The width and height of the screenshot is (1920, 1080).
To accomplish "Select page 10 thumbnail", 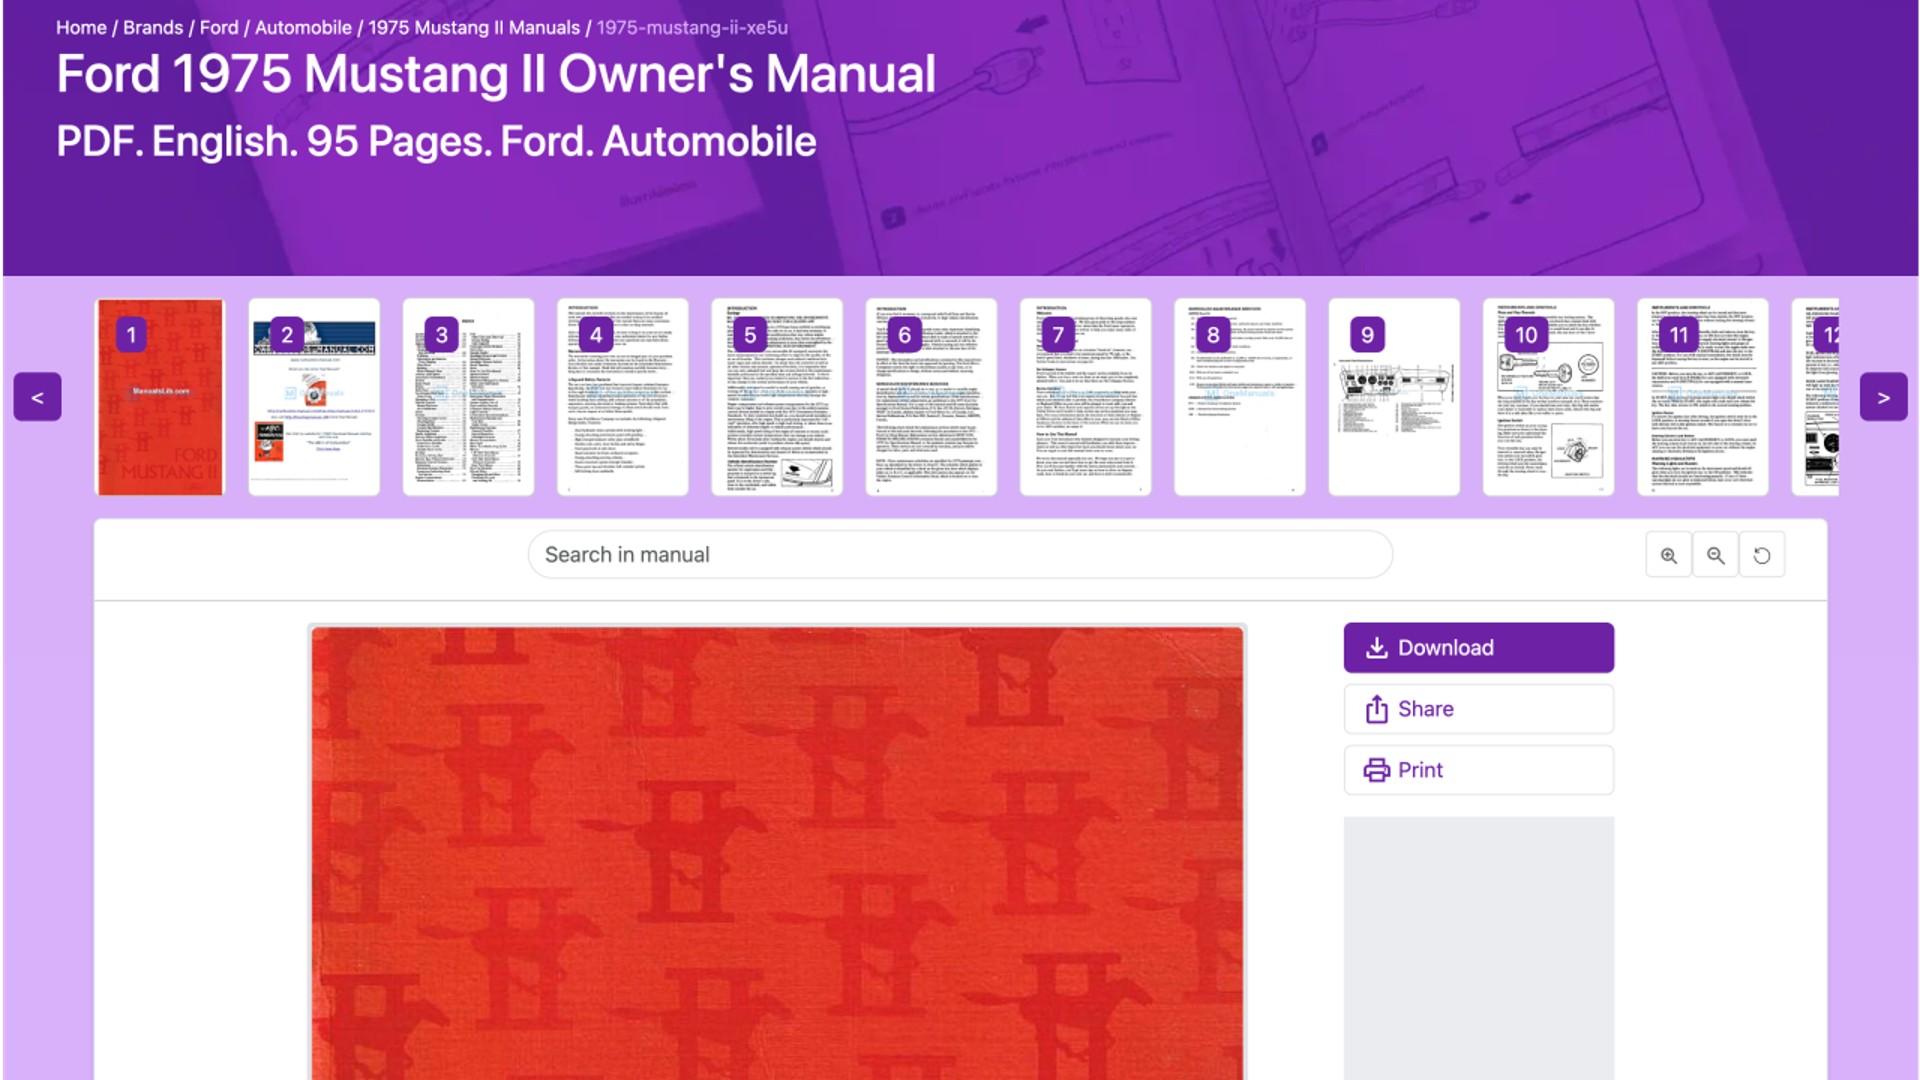I will 1548,397.
